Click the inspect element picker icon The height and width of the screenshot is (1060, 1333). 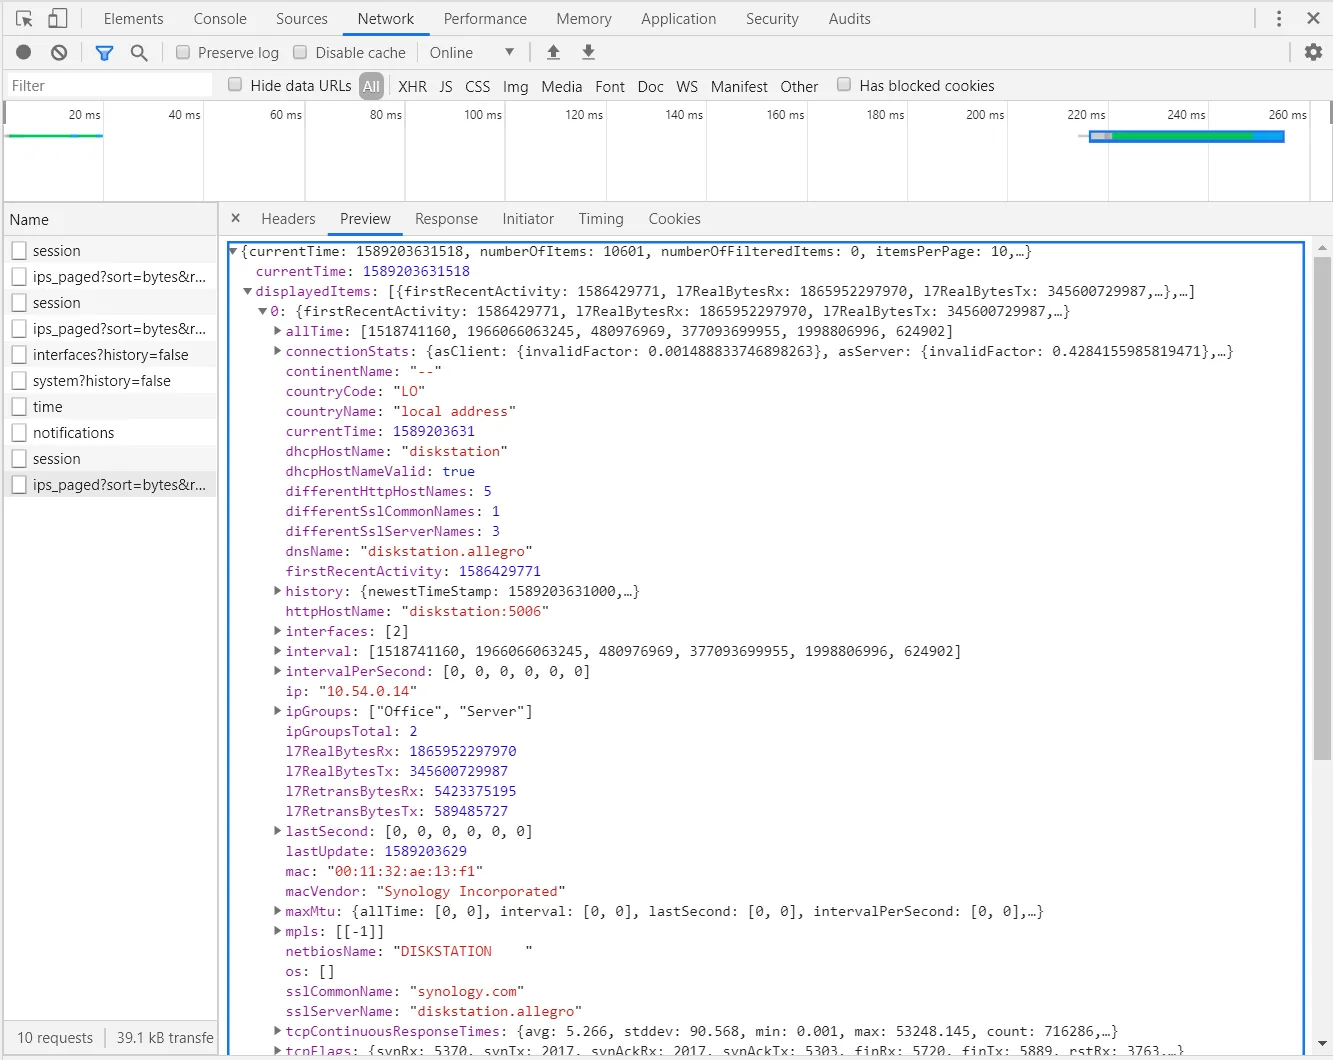[x=25, y=19]
